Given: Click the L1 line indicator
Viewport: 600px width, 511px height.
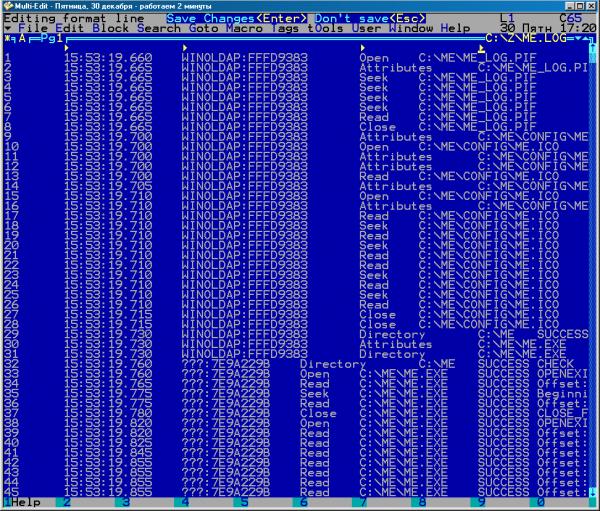Looking at the screenshot, I should (x=507, y=18).
